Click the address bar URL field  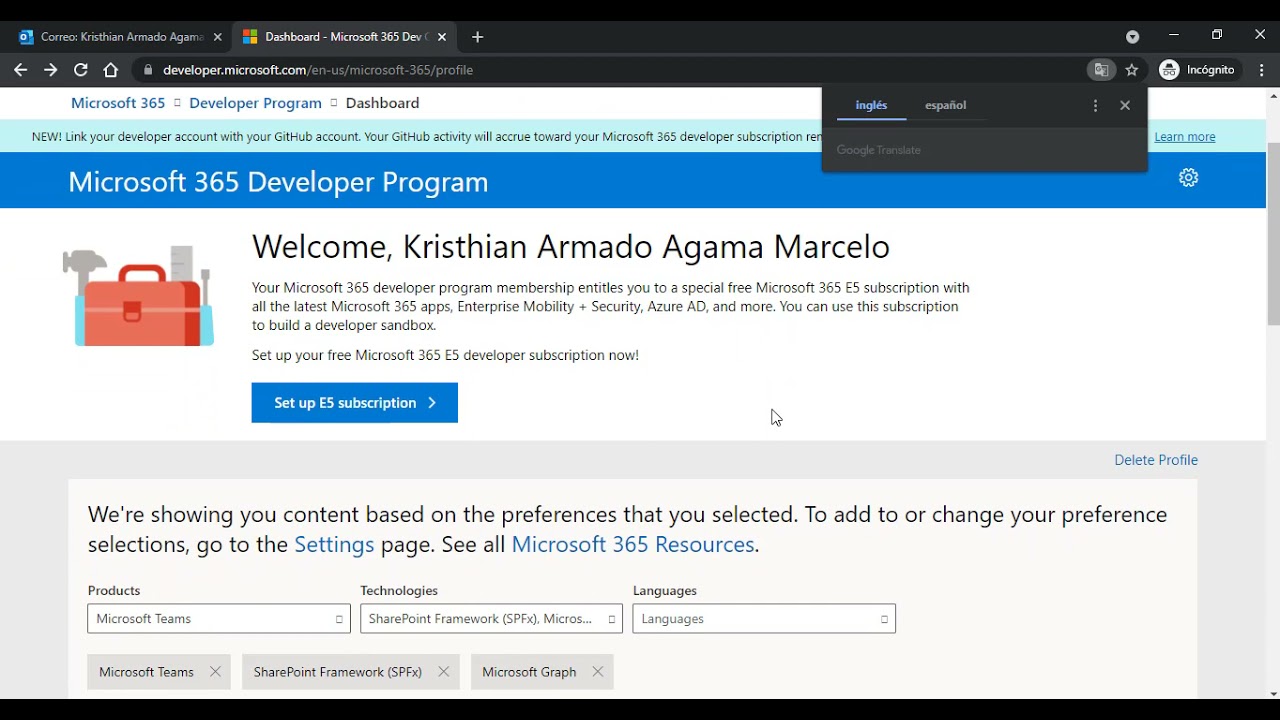click(610, 70)
